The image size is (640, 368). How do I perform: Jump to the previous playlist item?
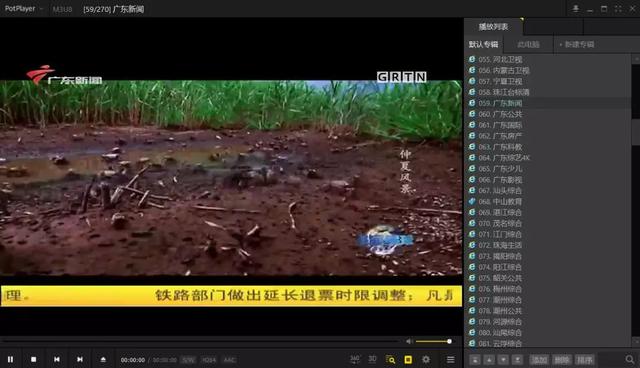click(x=57, y=359)
